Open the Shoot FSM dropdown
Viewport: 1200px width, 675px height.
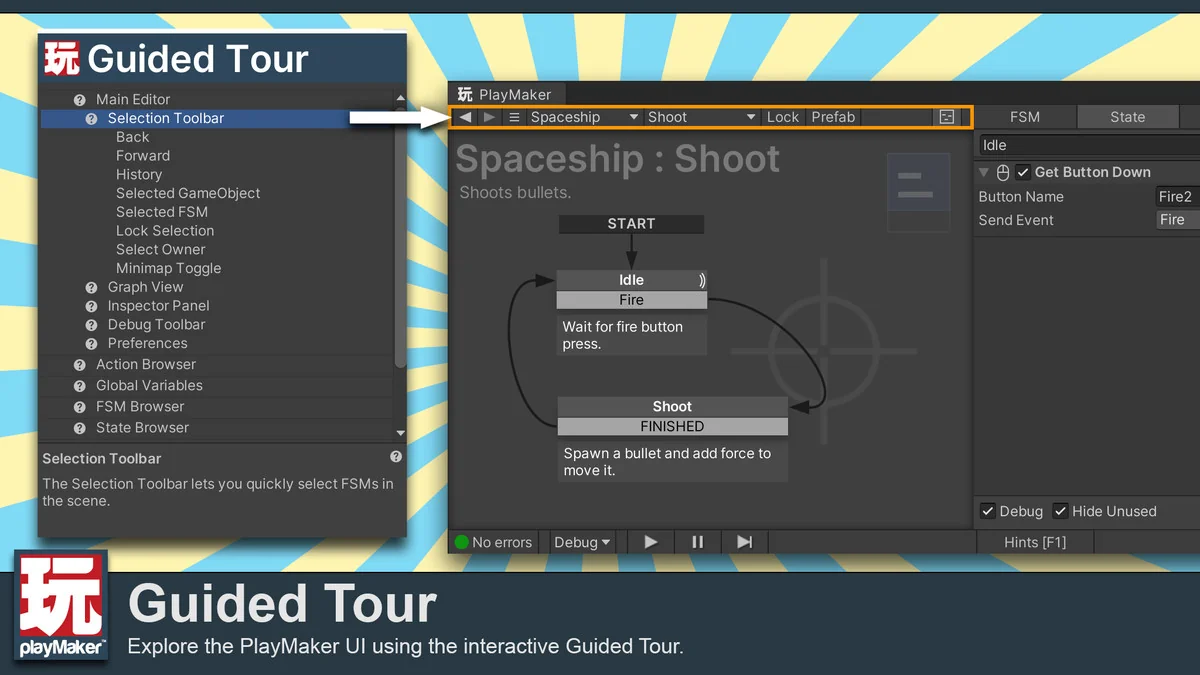click(x=701, y=117)
